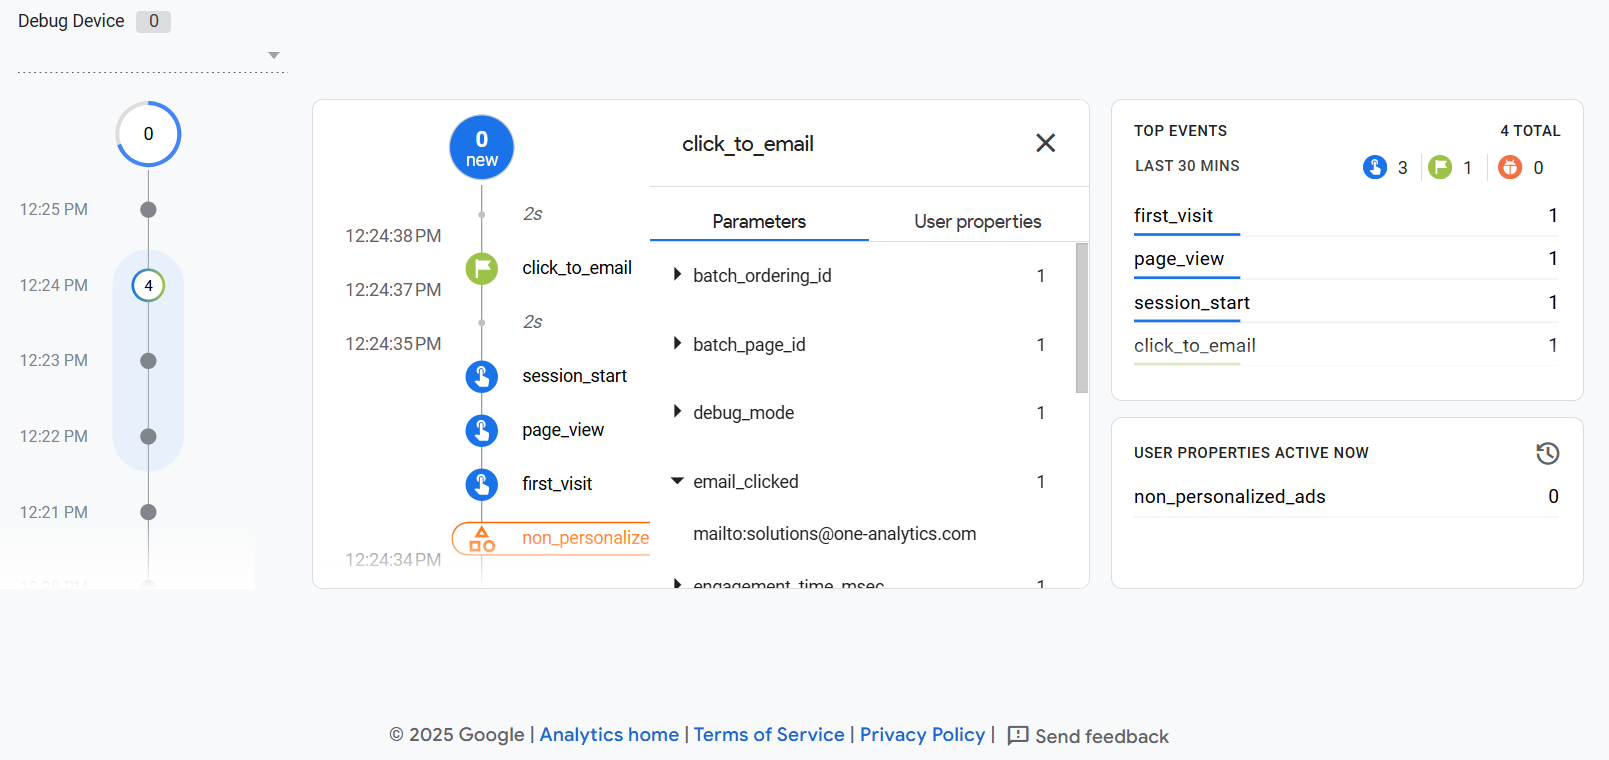Select the Parameters tab
Screen dimensions: 1609x760
(759, 222)
